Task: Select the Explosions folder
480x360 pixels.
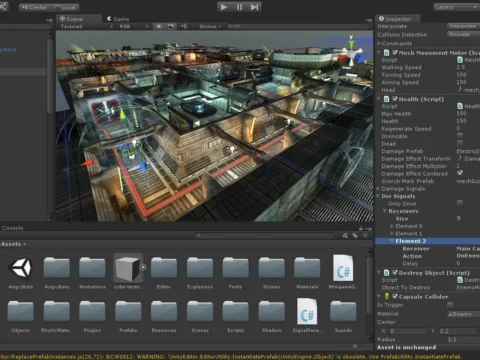Action: tap(200, 271)
